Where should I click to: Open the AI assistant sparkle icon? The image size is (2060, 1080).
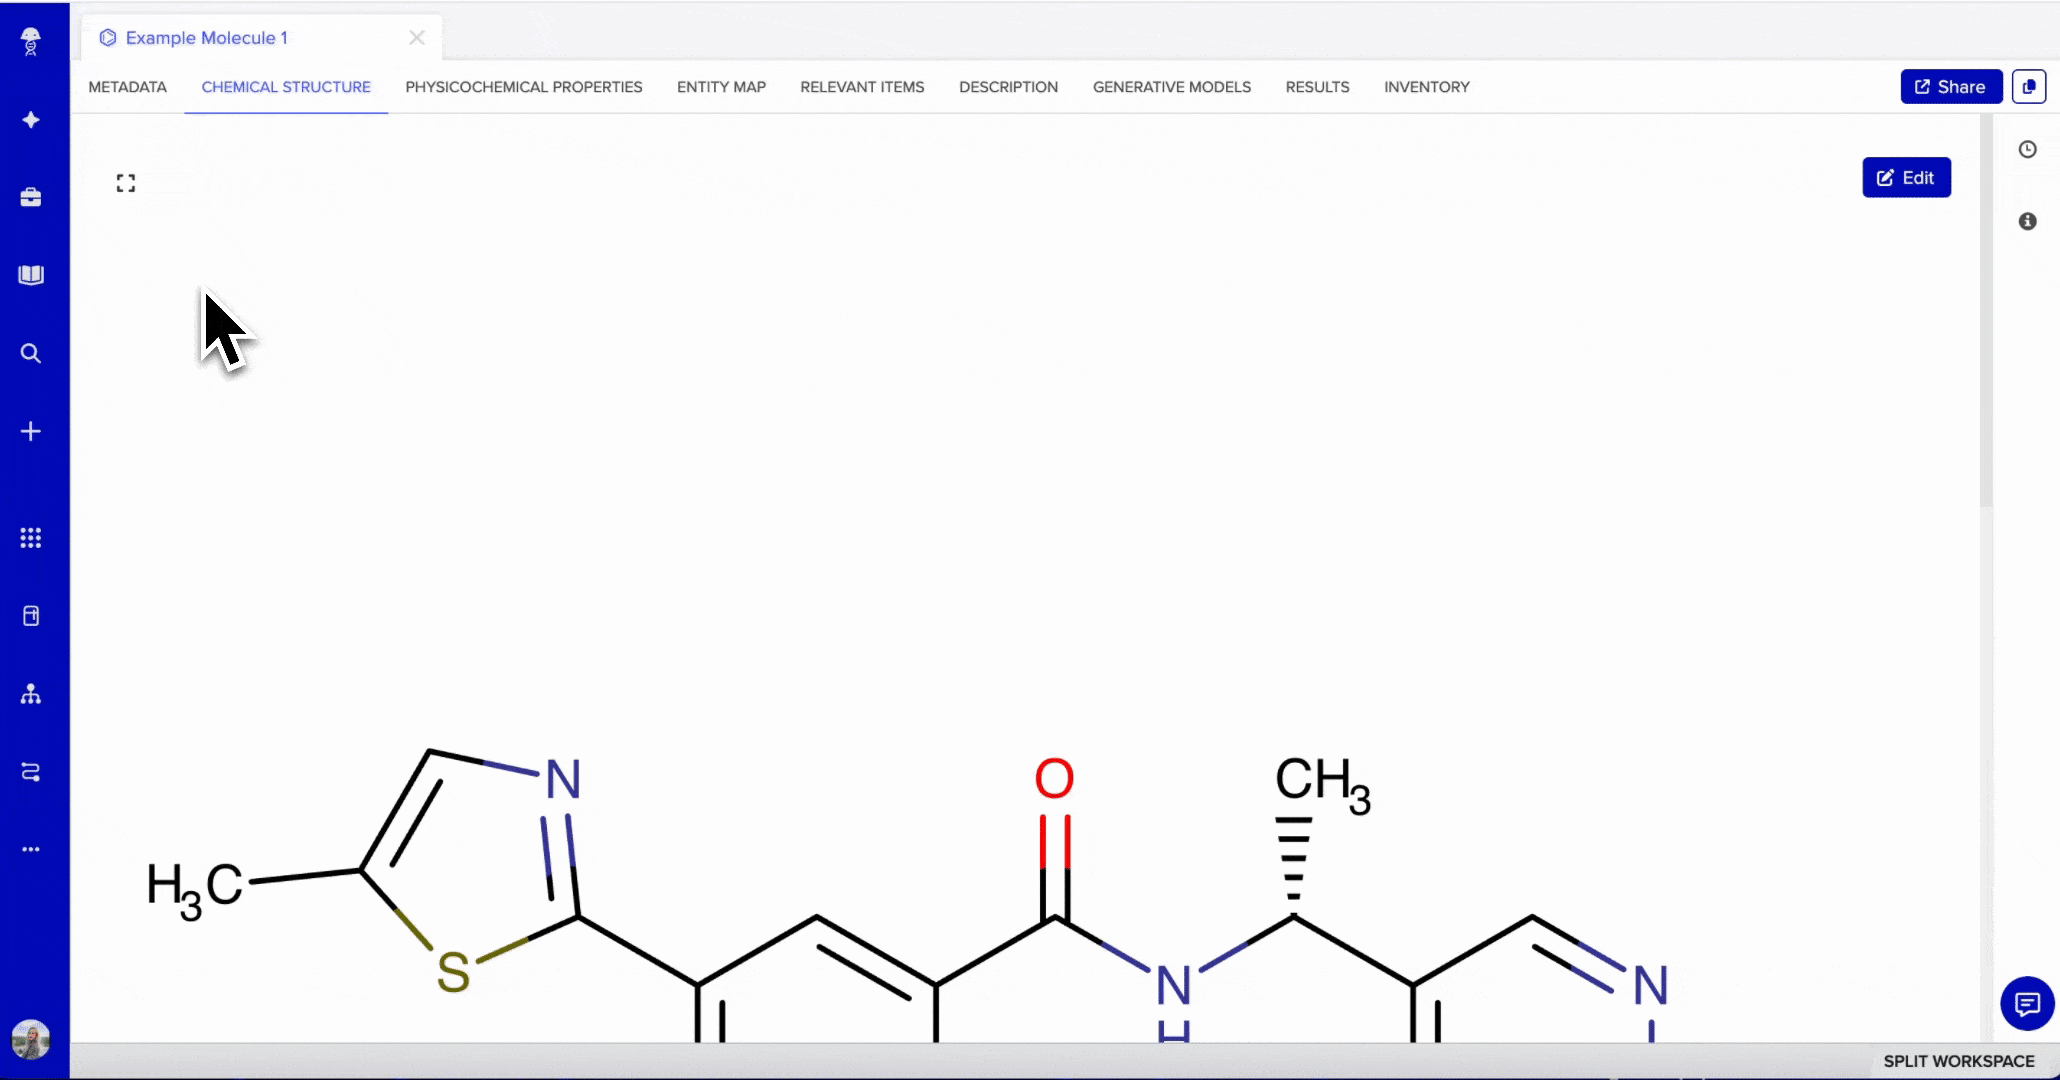tap(31, 119)
